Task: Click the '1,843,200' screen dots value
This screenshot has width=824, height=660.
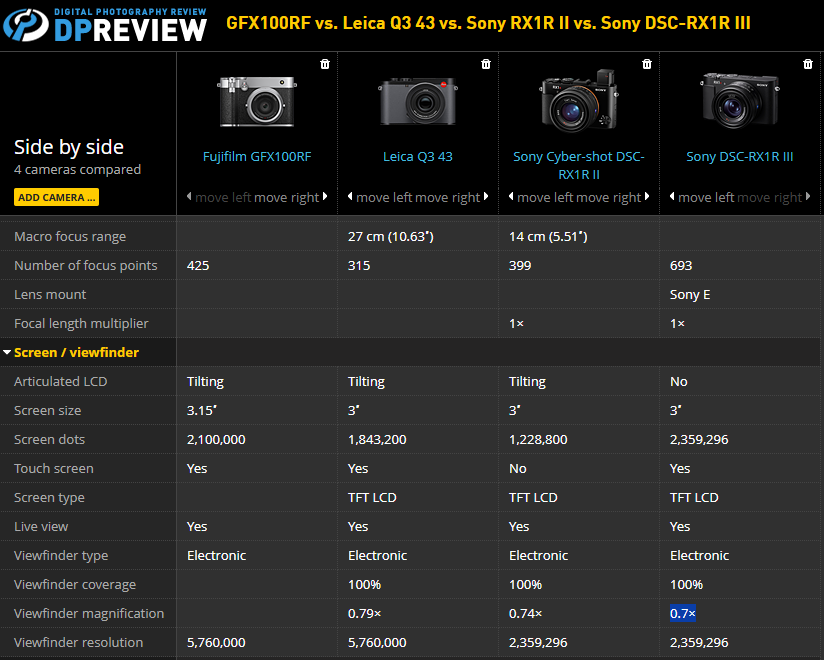Action: click(377, 439)
